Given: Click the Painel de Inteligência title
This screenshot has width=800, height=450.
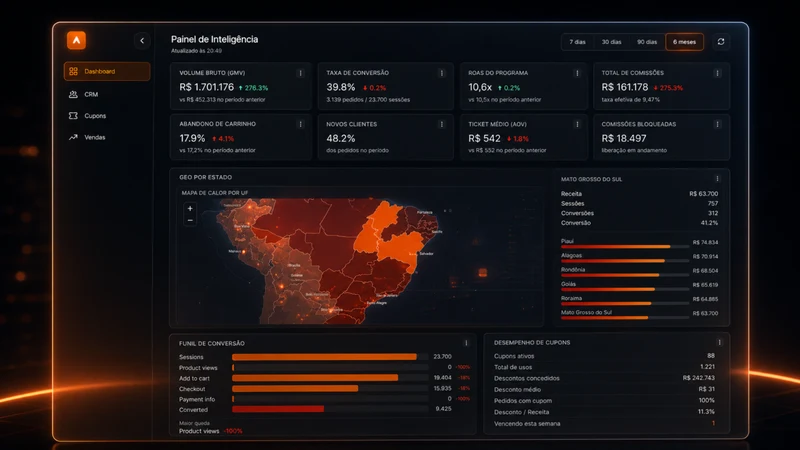Looking at the screenshot, I should (x=214, y=39).
